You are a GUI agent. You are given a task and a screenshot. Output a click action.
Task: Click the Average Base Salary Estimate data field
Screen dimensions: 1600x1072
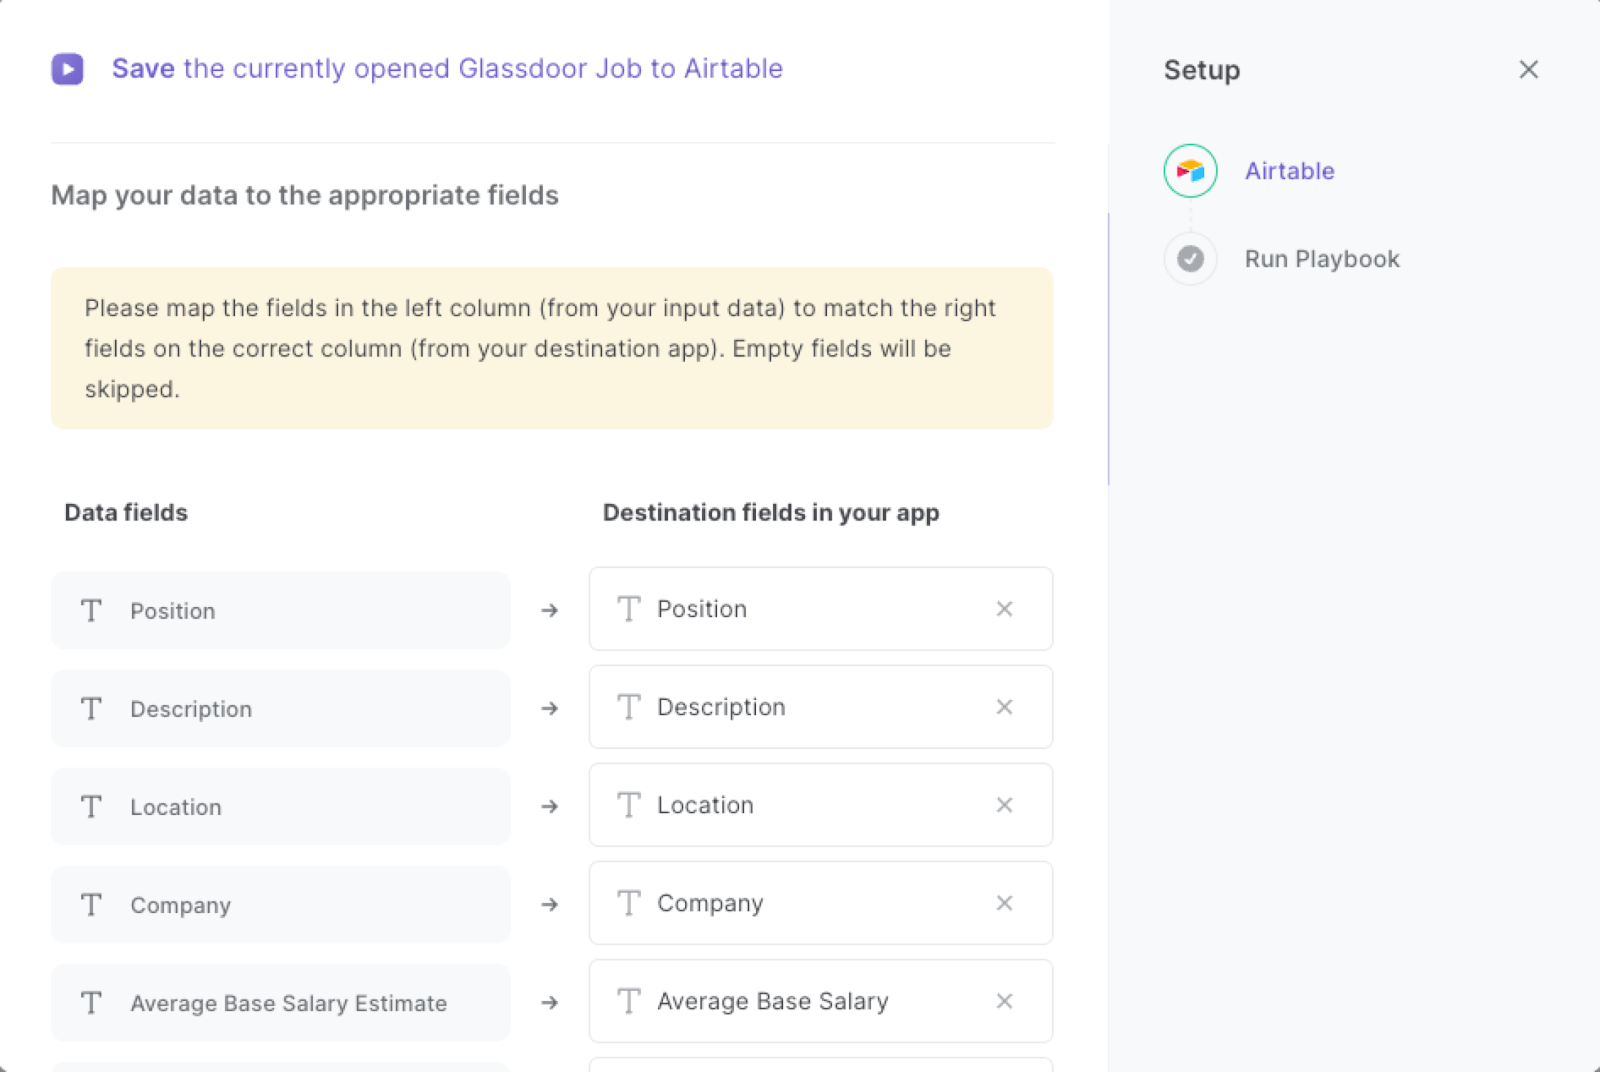click(280, 1002)
